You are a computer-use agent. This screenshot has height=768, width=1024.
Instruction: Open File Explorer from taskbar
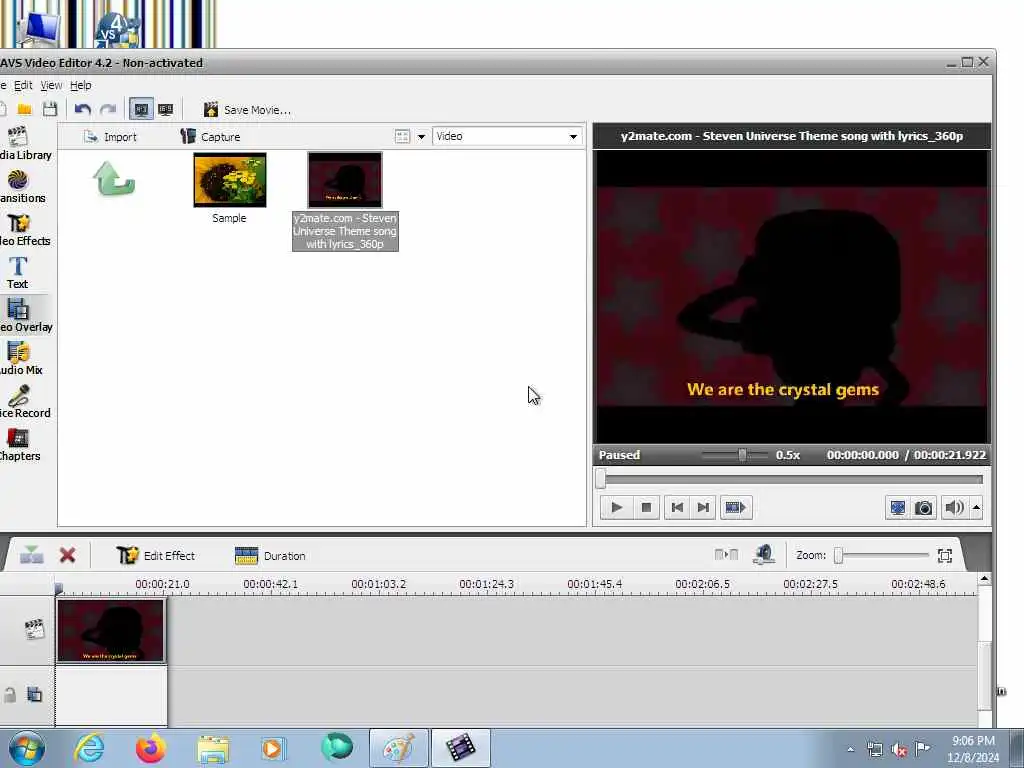213,748
